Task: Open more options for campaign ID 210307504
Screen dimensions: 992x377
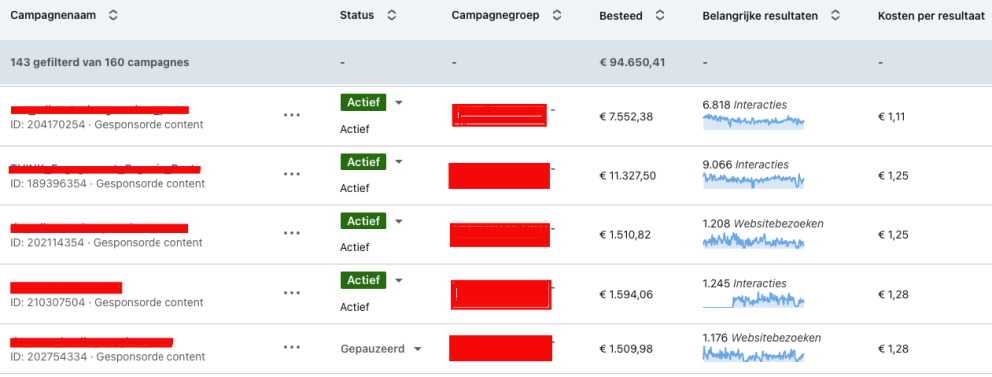Action: pyautogui.click(x=292, y=292)
